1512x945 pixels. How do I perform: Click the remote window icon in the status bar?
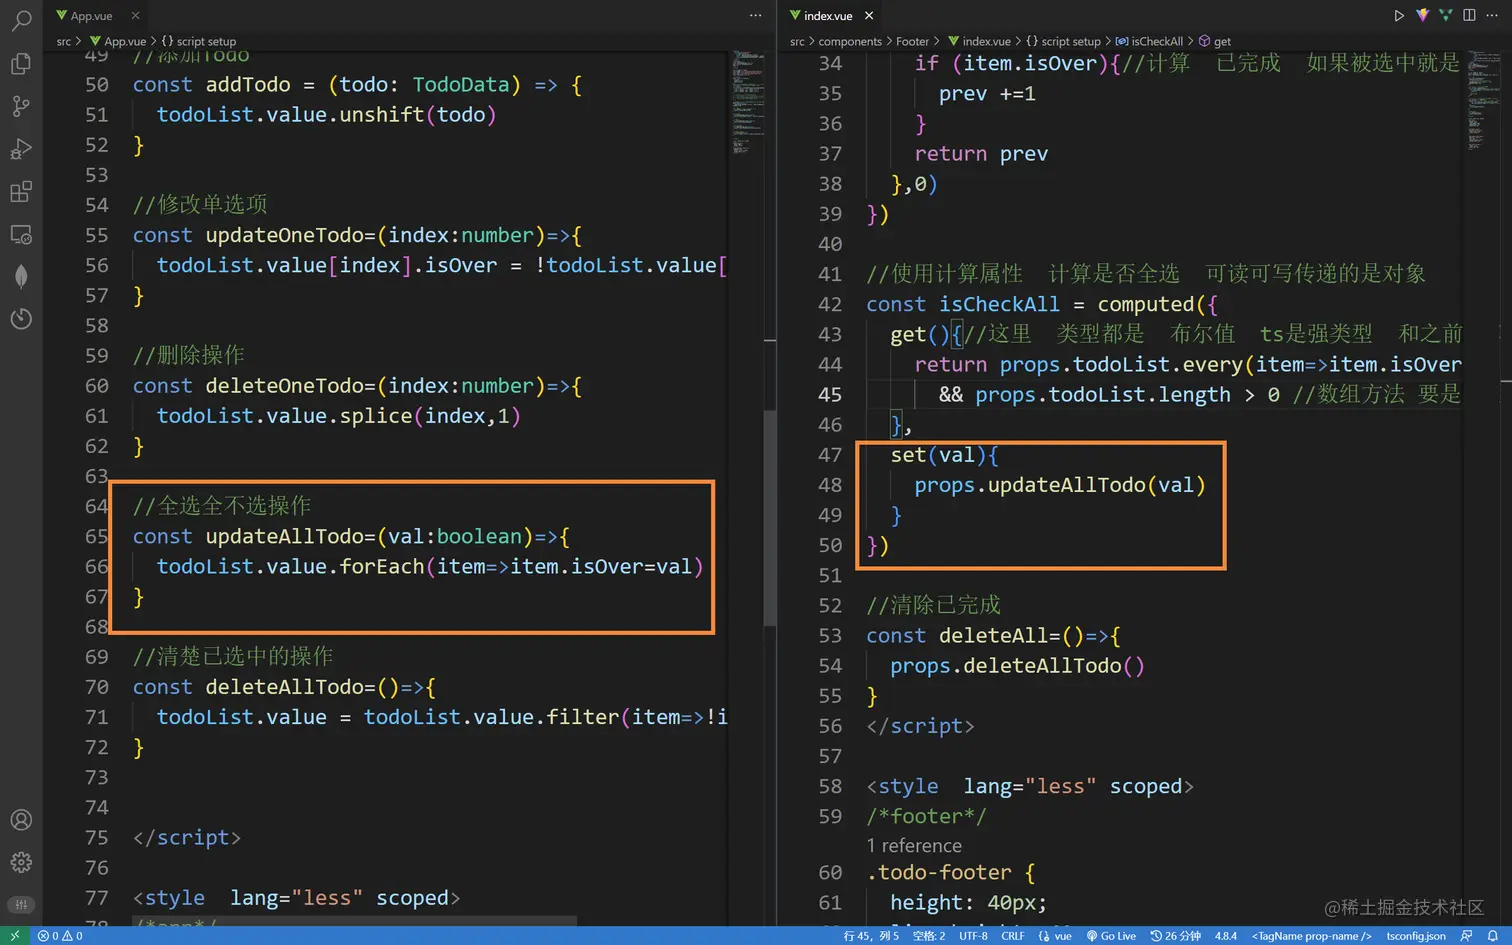(x=15, y=936)
